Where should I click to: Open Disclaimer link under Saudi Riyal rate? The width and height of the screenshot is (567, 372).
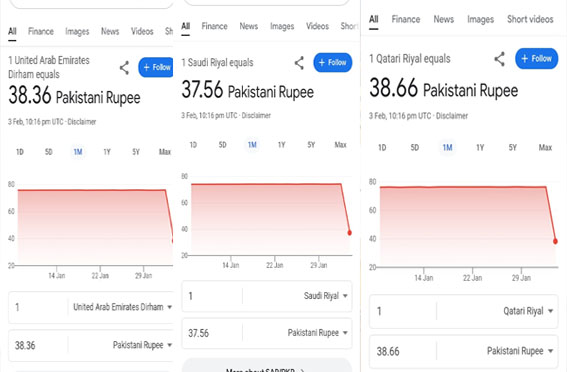[x=256, y=115]
